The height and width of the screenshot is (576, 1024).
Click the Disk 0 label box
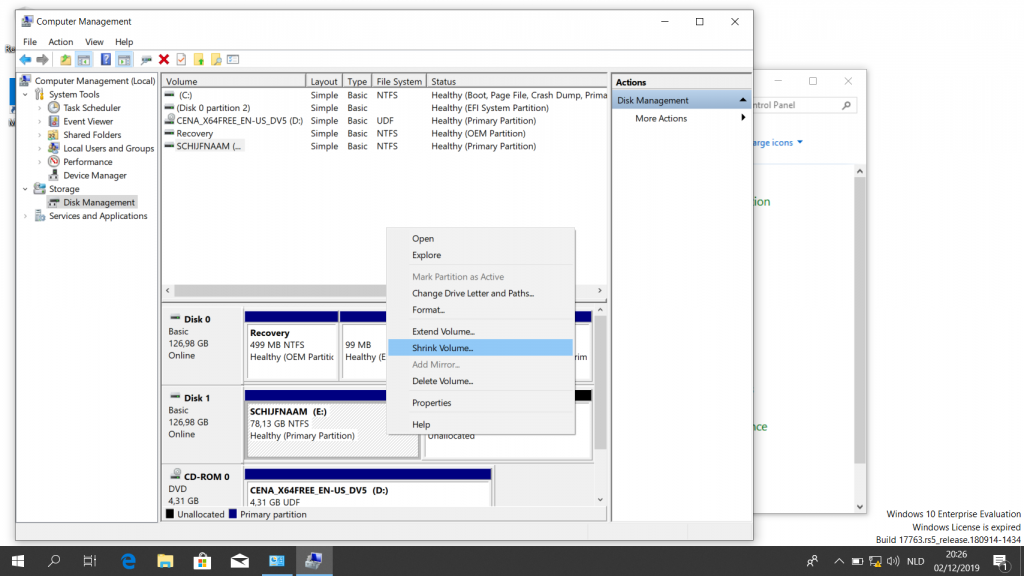[202, 346]
